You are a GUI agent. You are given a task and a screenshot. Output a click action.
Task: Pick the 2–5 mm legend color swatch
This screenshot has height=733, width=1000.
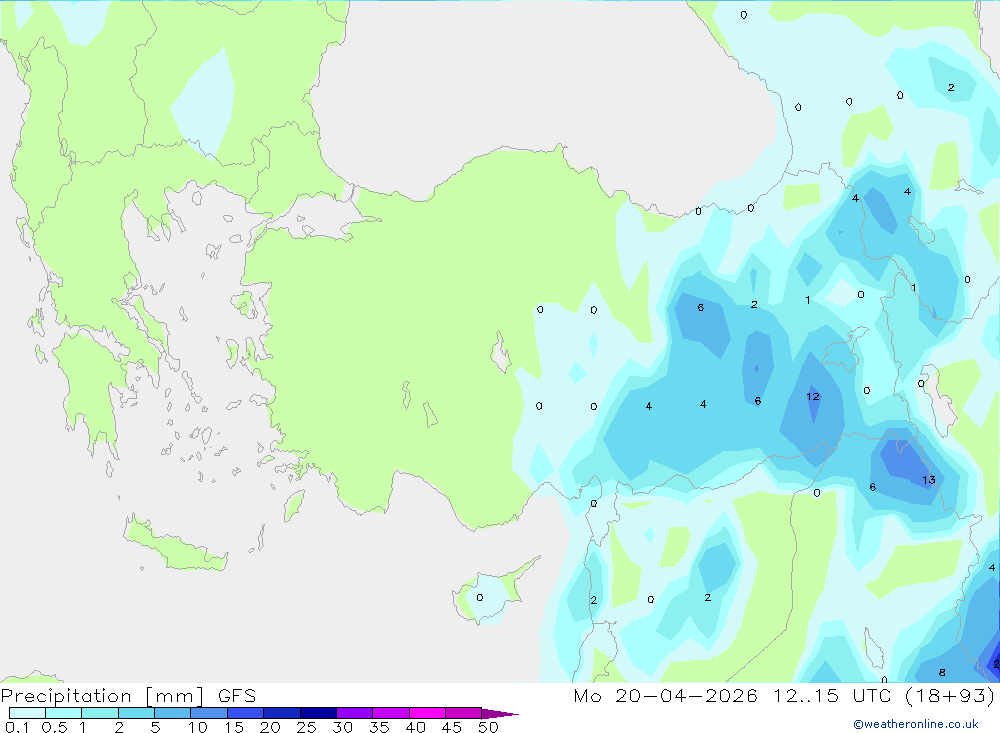tap(136, 713)
